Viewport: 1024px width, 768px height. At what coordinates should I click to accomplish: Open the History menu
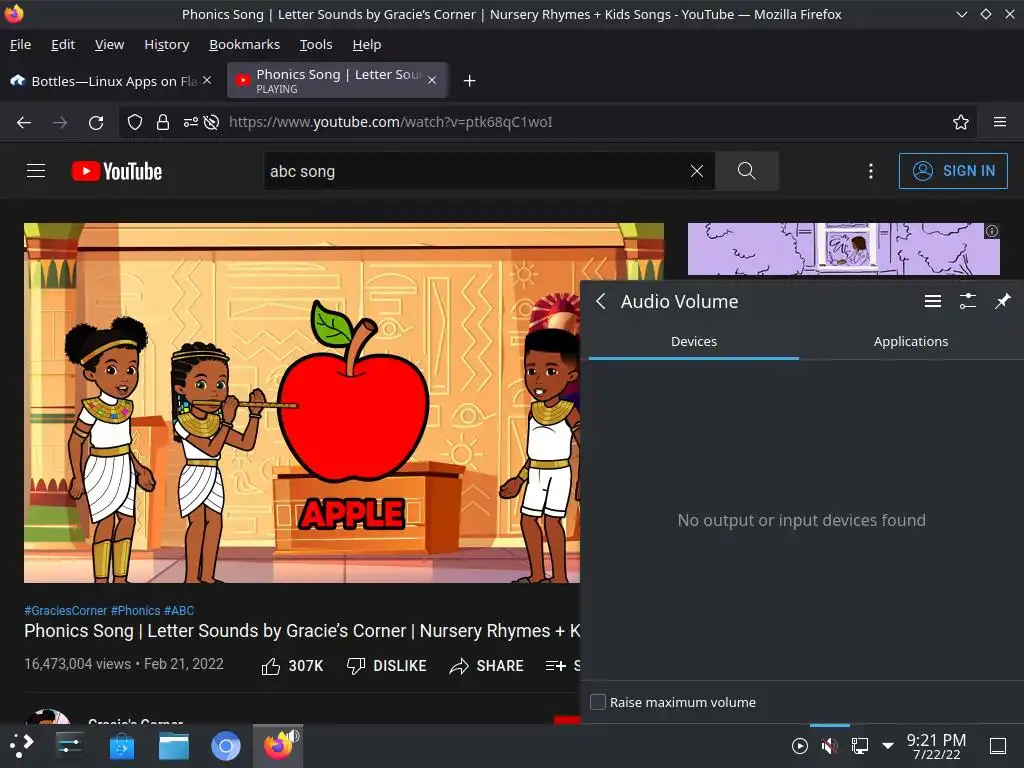click(x=167, y=44)
